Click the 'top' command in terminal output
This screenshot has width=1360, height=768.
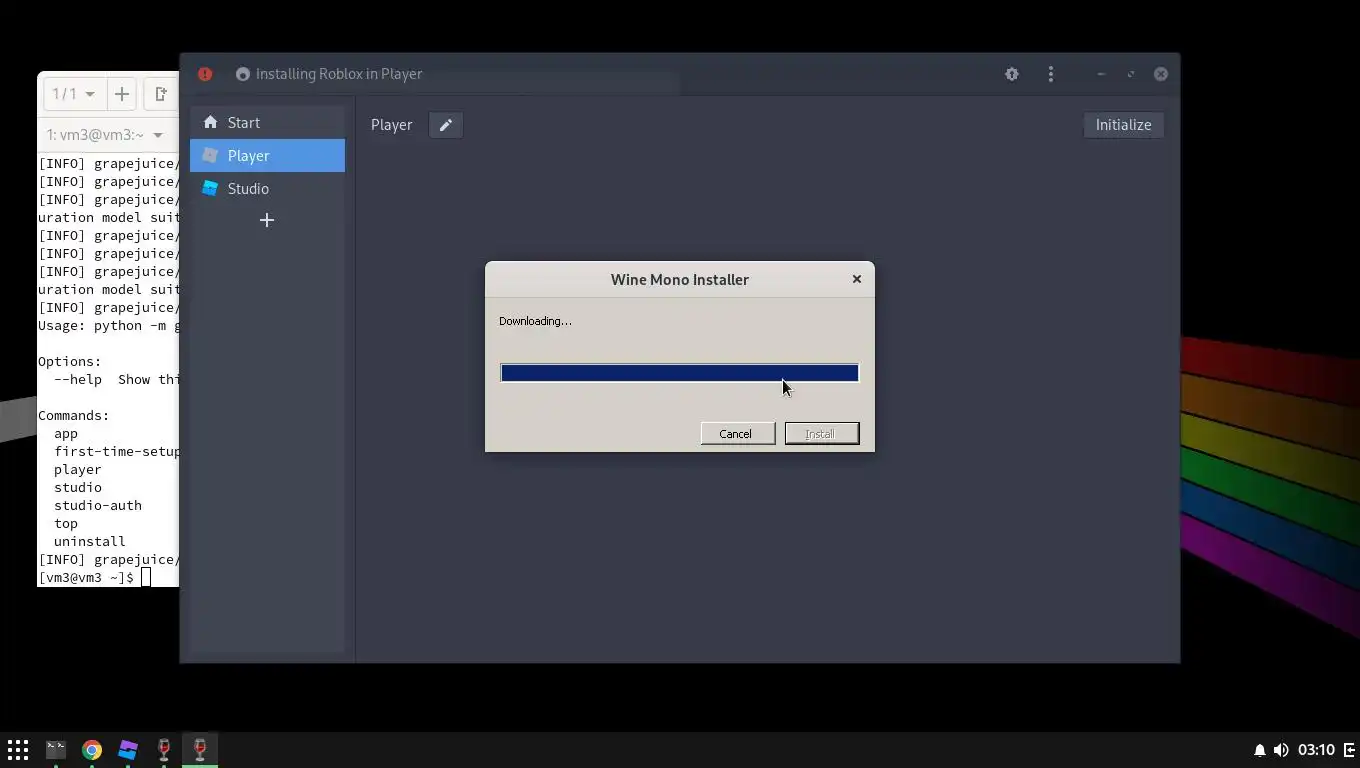tap(66, 523)
